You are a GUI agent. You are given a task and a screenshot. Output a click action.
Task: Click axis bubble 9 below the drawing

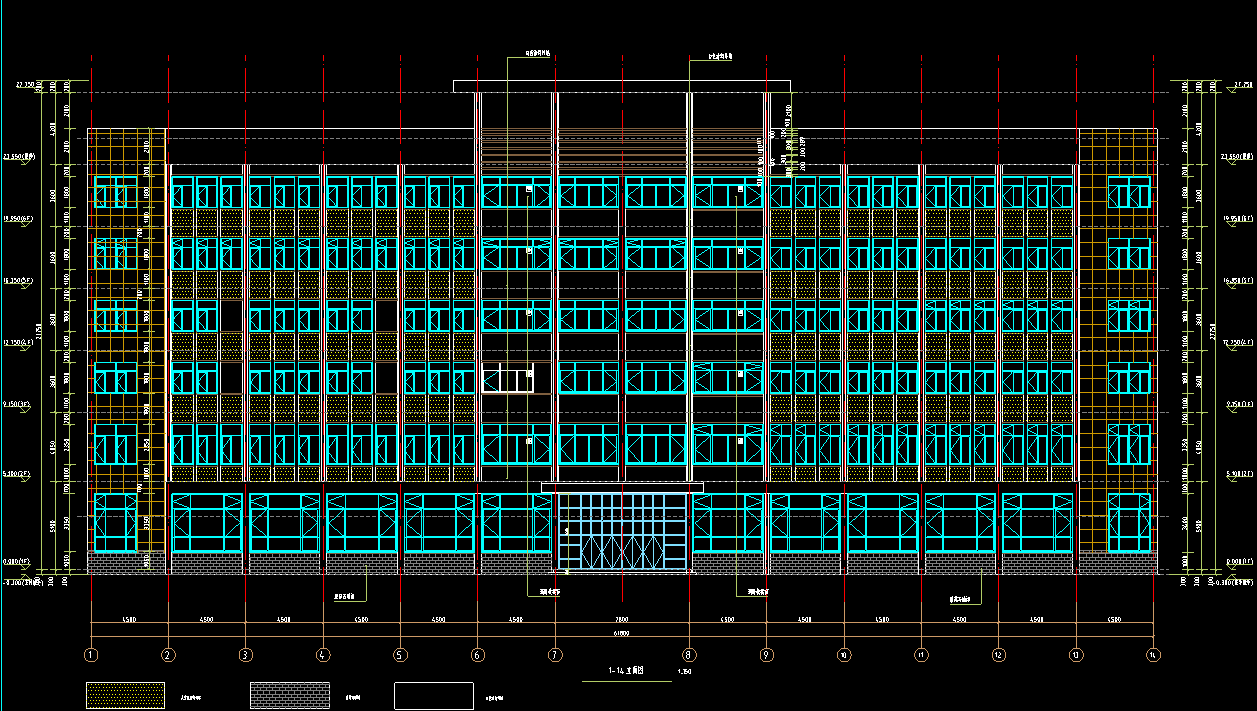(x=766, y=656)
